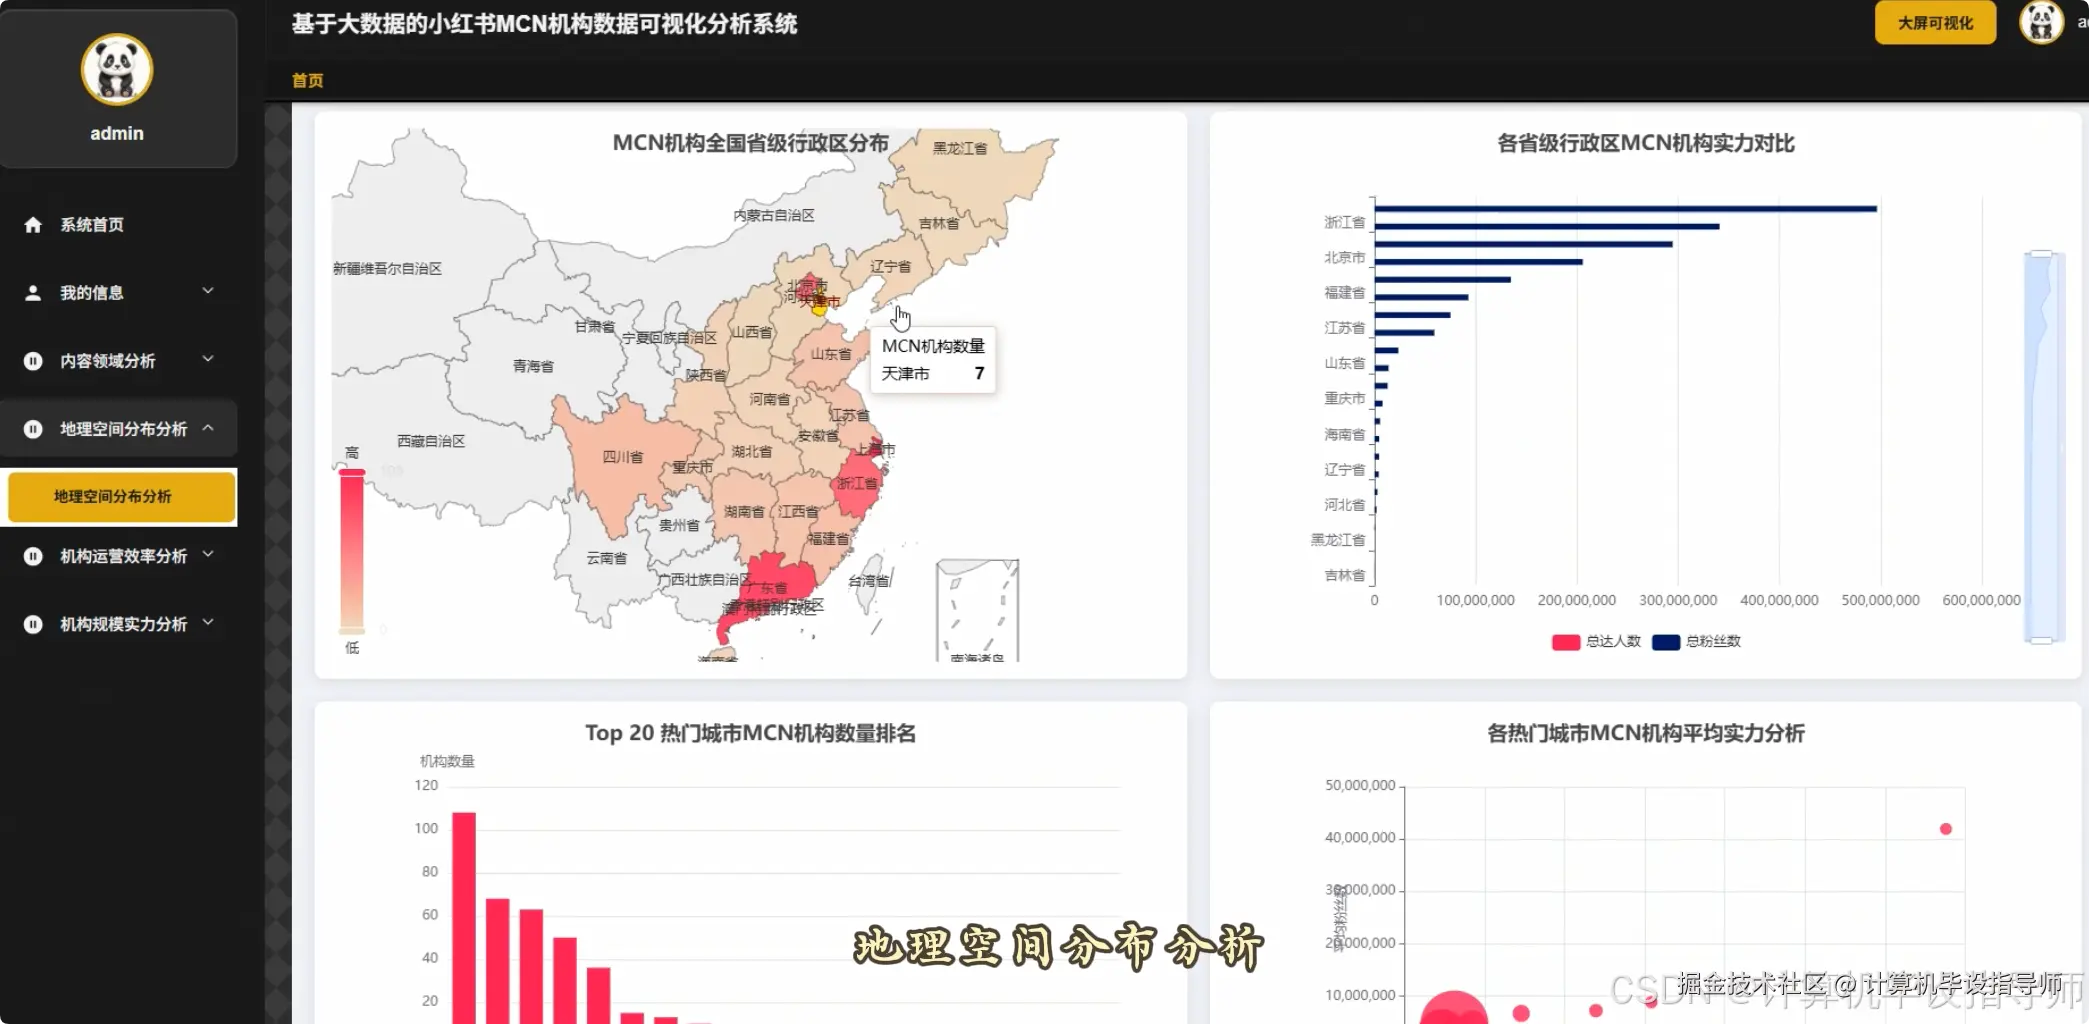Click 新疆维吾尔自治区 label on the map
Viewport: 2089px width, 1024px height.
[x=388, y=268]
